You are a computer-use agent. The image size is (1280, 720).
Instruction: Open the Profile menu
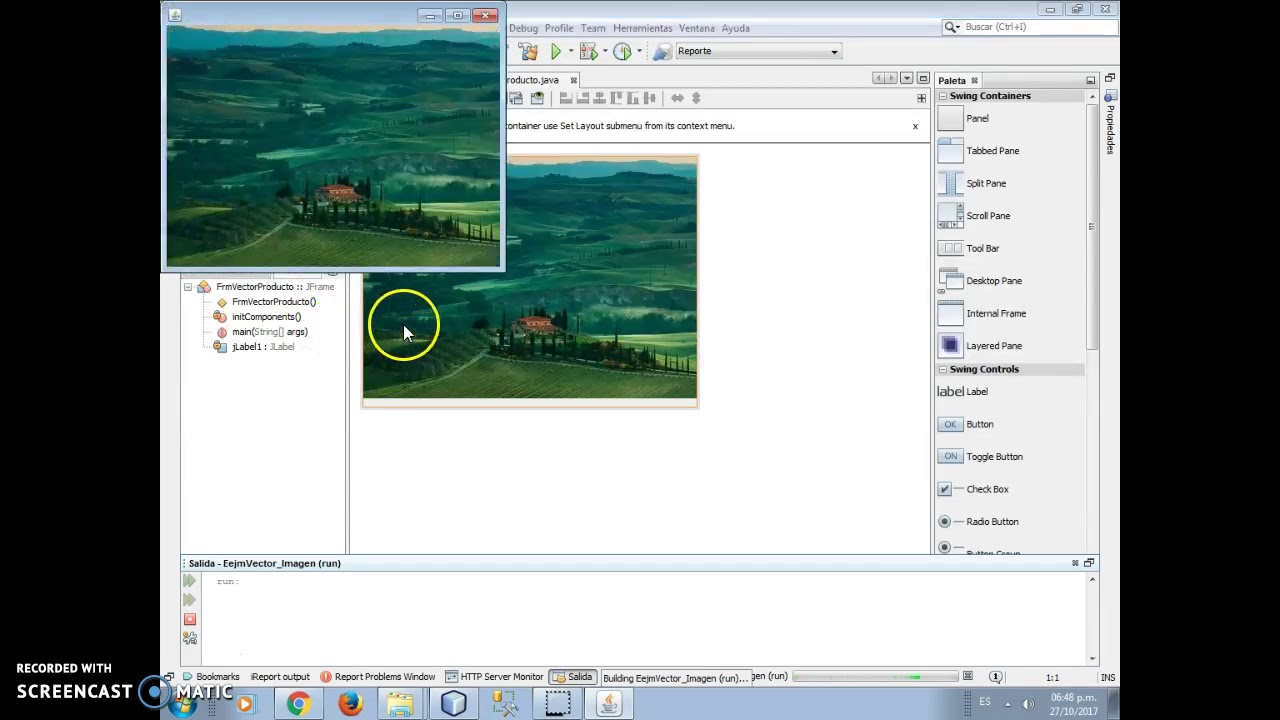(559, 28)
